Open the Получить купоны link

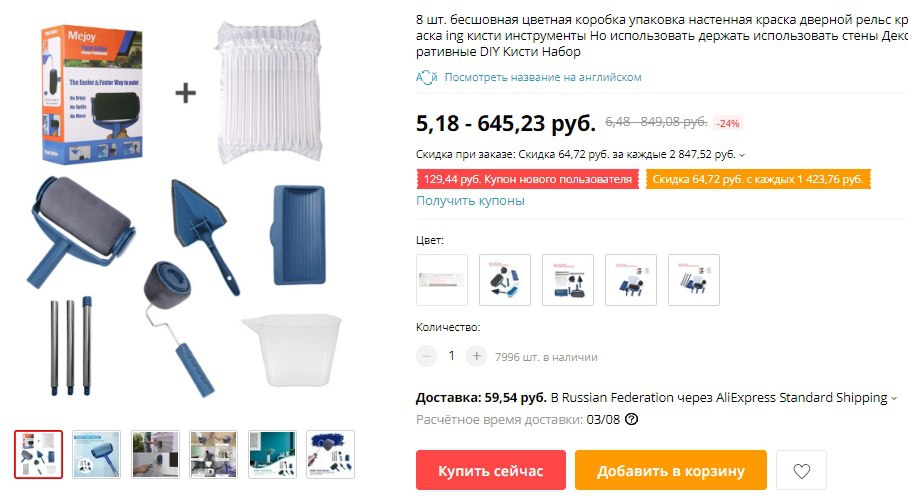[470, 200]
